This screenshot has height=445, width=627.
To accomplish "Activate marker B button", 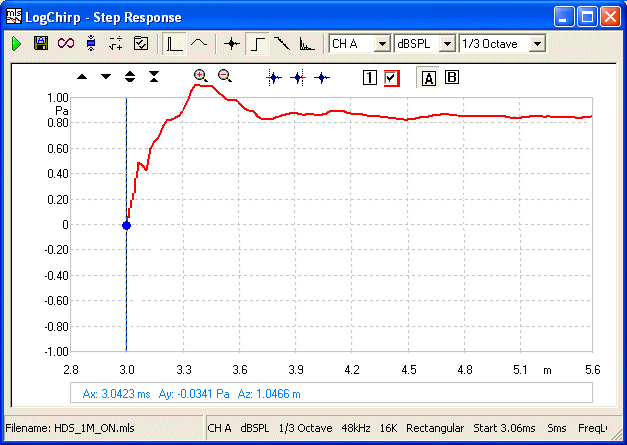I will tap(452, 77).
